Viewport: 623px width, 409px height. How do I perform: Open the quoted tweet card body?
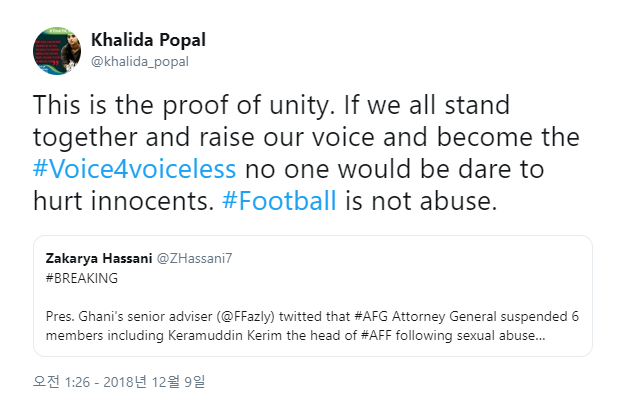[x=313, y=296]
